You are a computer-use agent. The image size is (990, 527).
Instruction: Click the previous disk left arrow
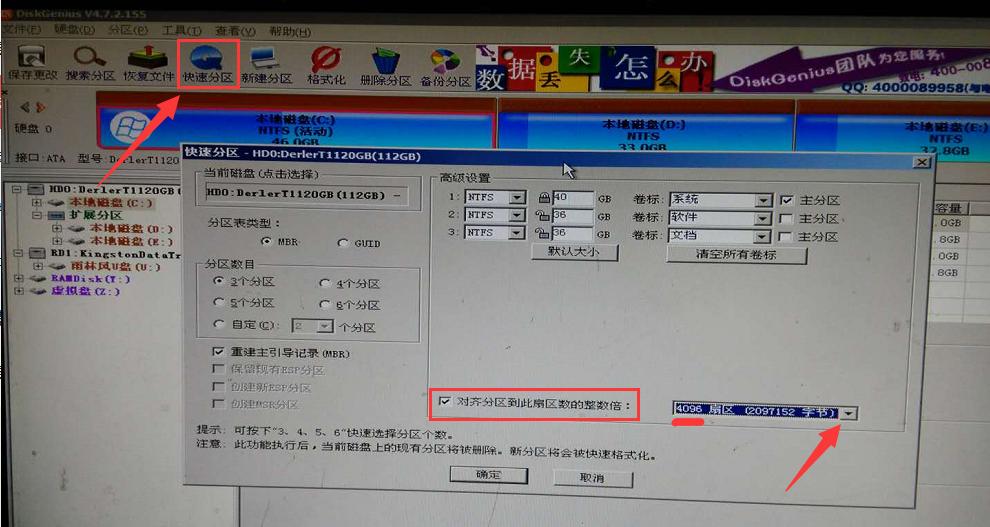[25, 107]
